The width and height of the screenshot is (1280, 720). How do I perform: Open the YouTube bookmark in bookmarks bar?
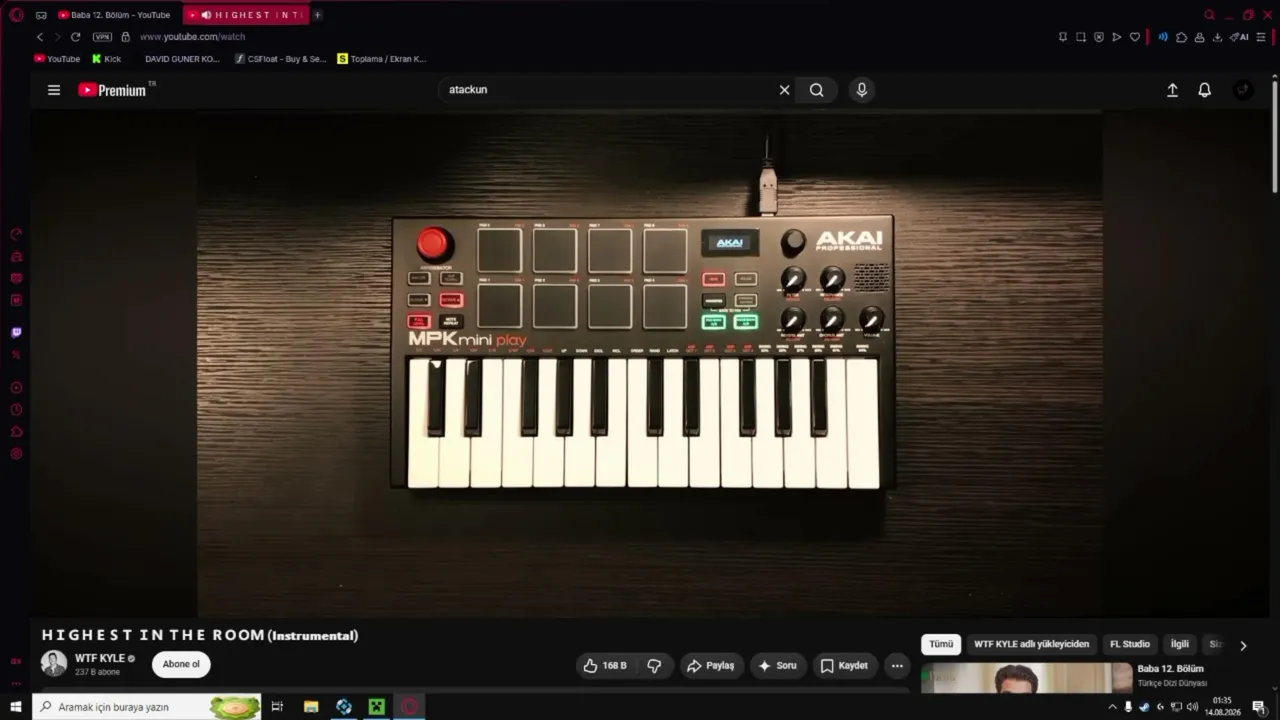coord(57,59)
